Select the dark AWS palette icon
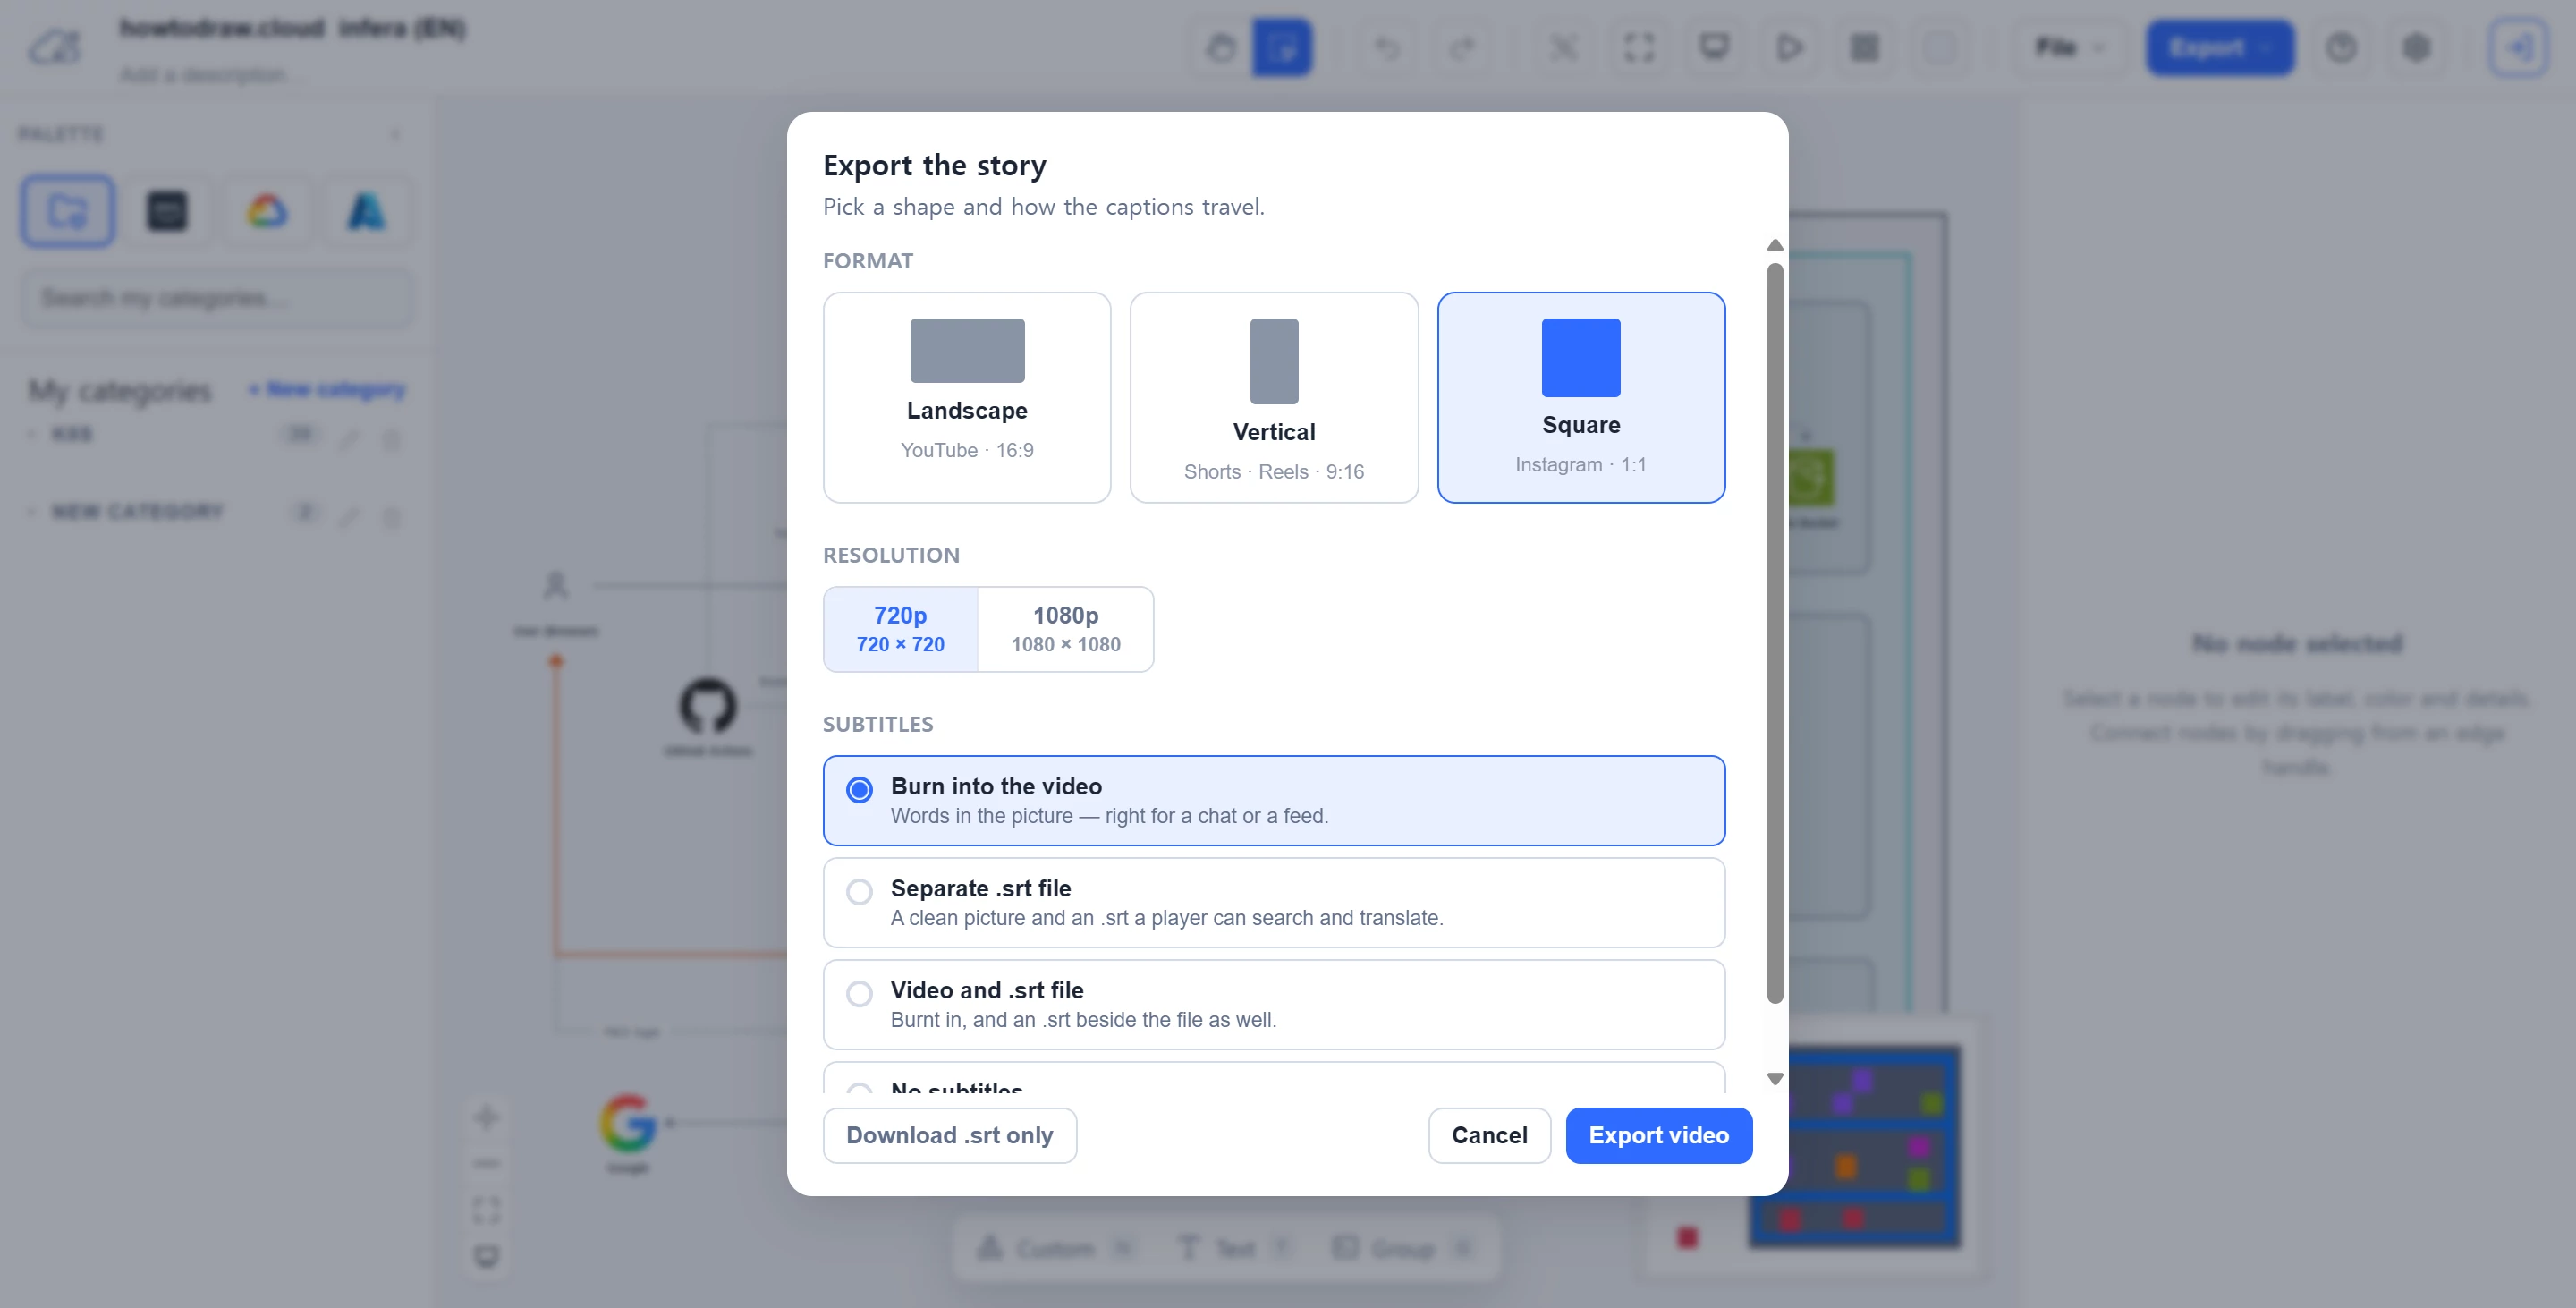The image size is (2576, 1308). coord(167,211)
